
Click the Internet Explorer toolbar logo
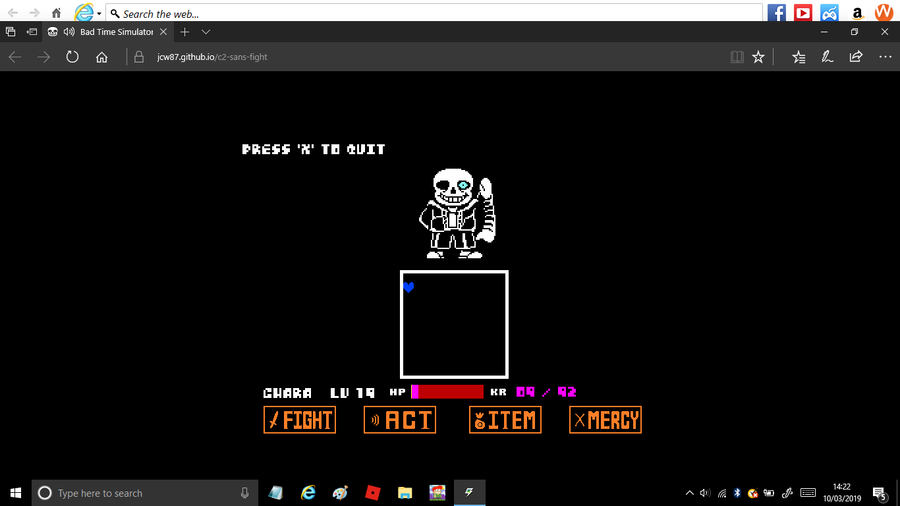84,12
